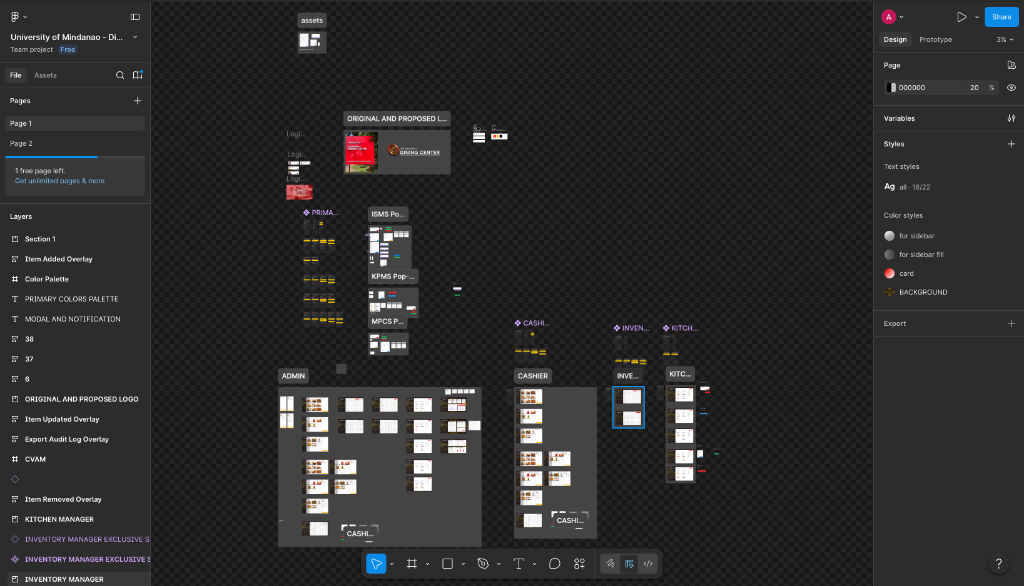Viewport: 1024px width, 586px height.
Task: Select the Export Audit Log Overlay layer
Action: click(x=67, y=439)
